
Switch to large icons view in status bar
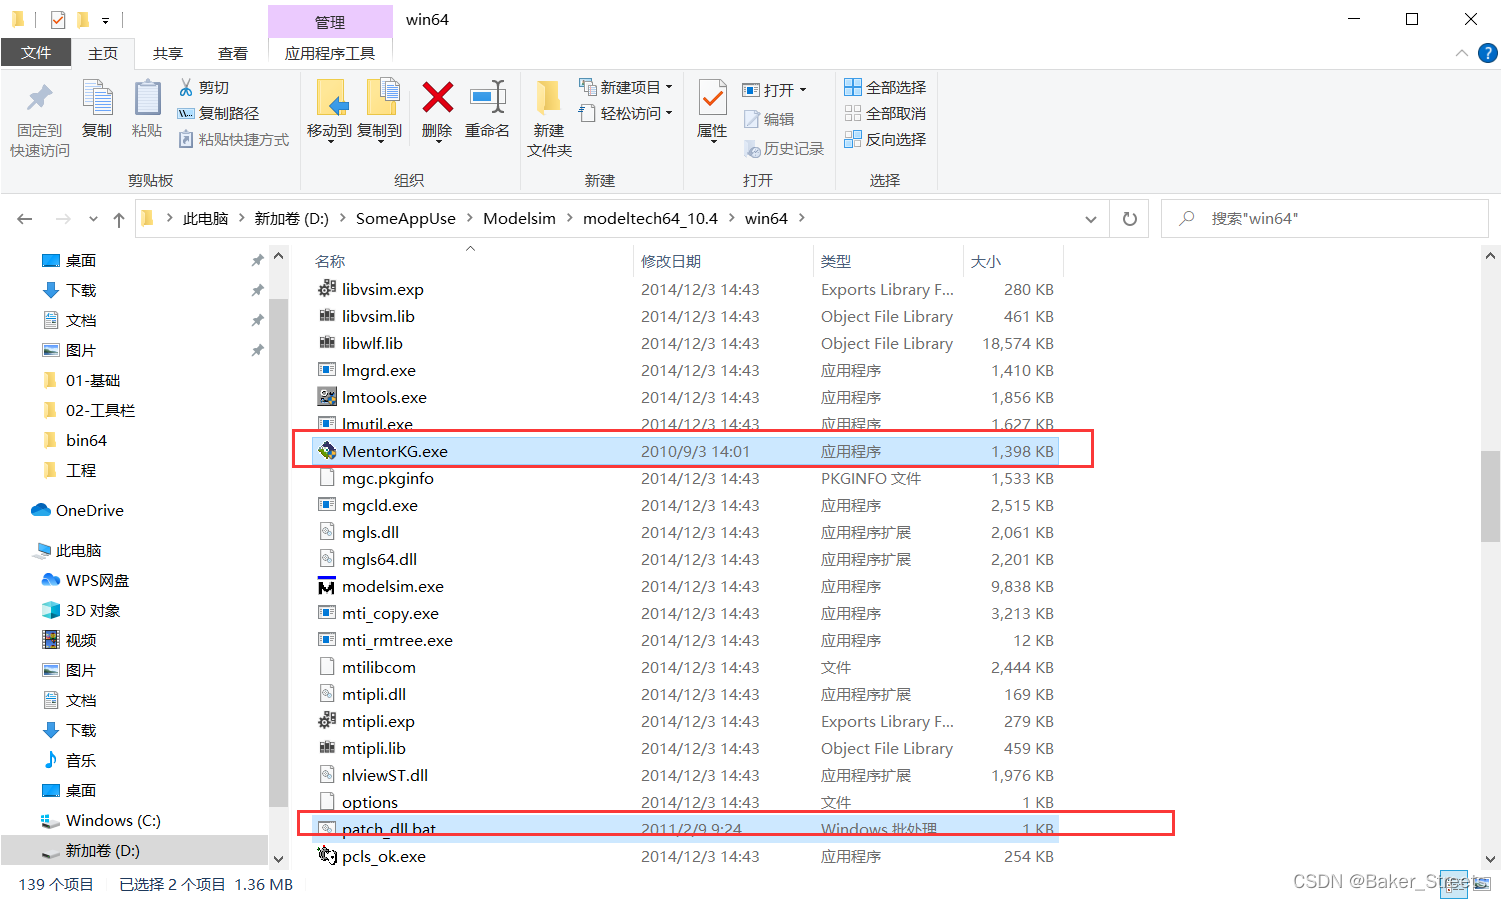click(x=1481, y=884)
